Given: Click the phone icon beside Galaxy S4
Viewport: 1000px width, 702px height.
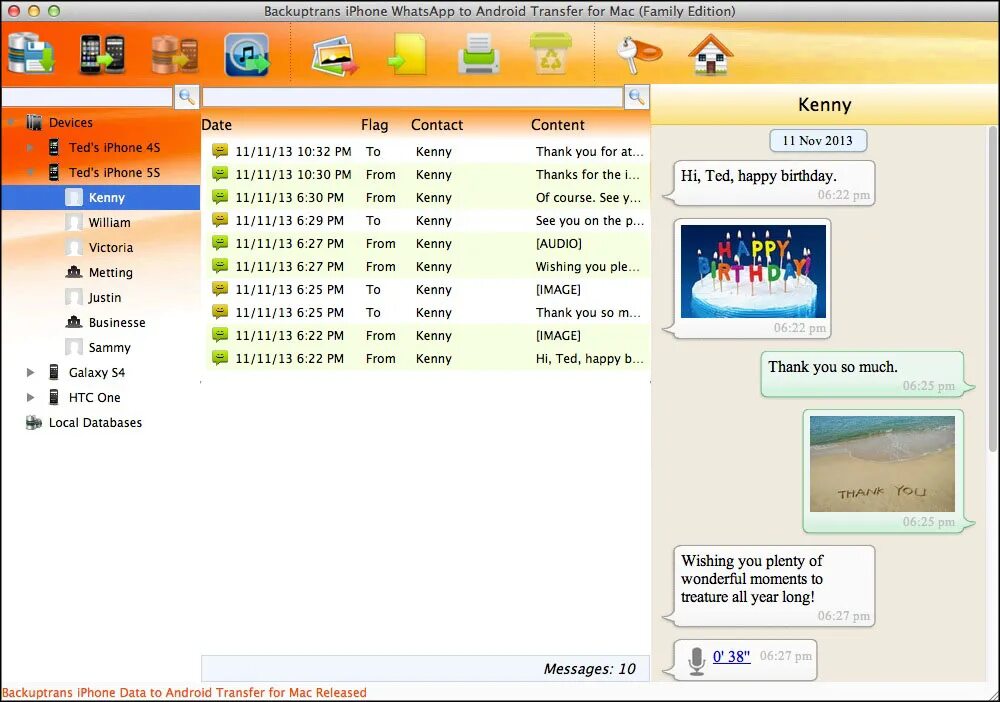Looking at the screenshot, I should (x=54, y=372).
